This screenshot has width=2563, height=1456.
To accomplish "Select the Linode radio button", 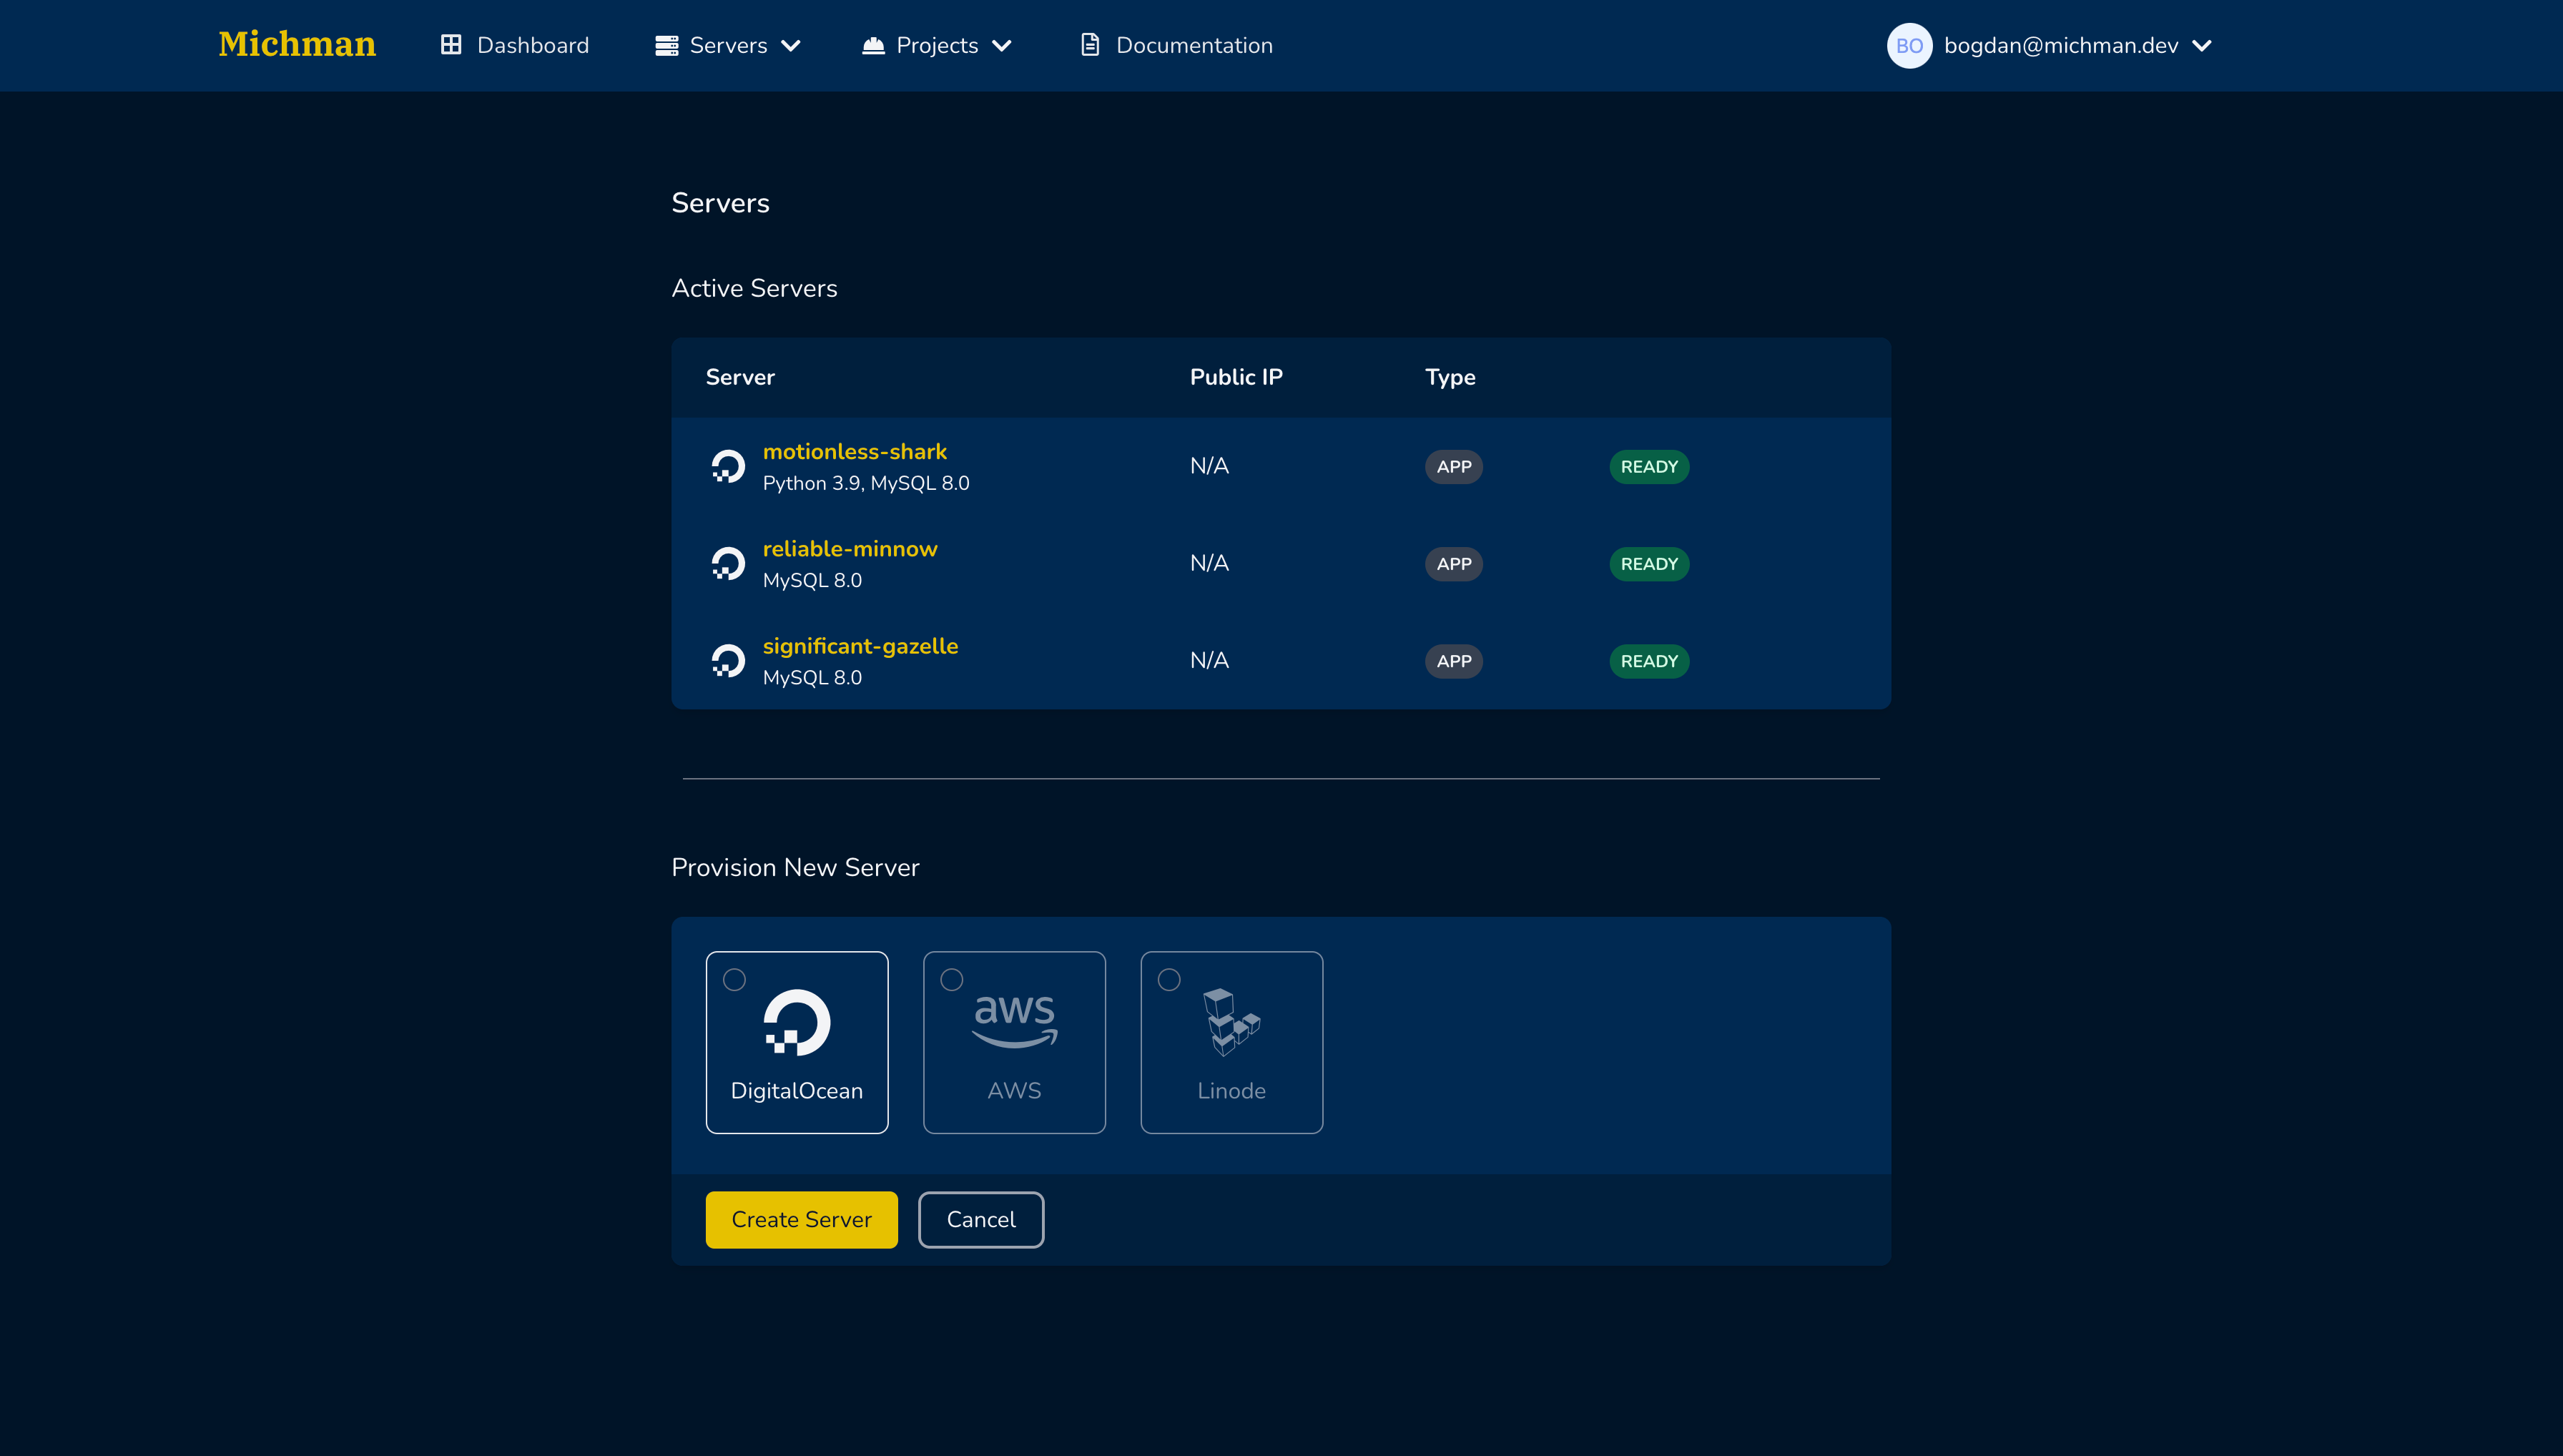I will click(1169, 980).
